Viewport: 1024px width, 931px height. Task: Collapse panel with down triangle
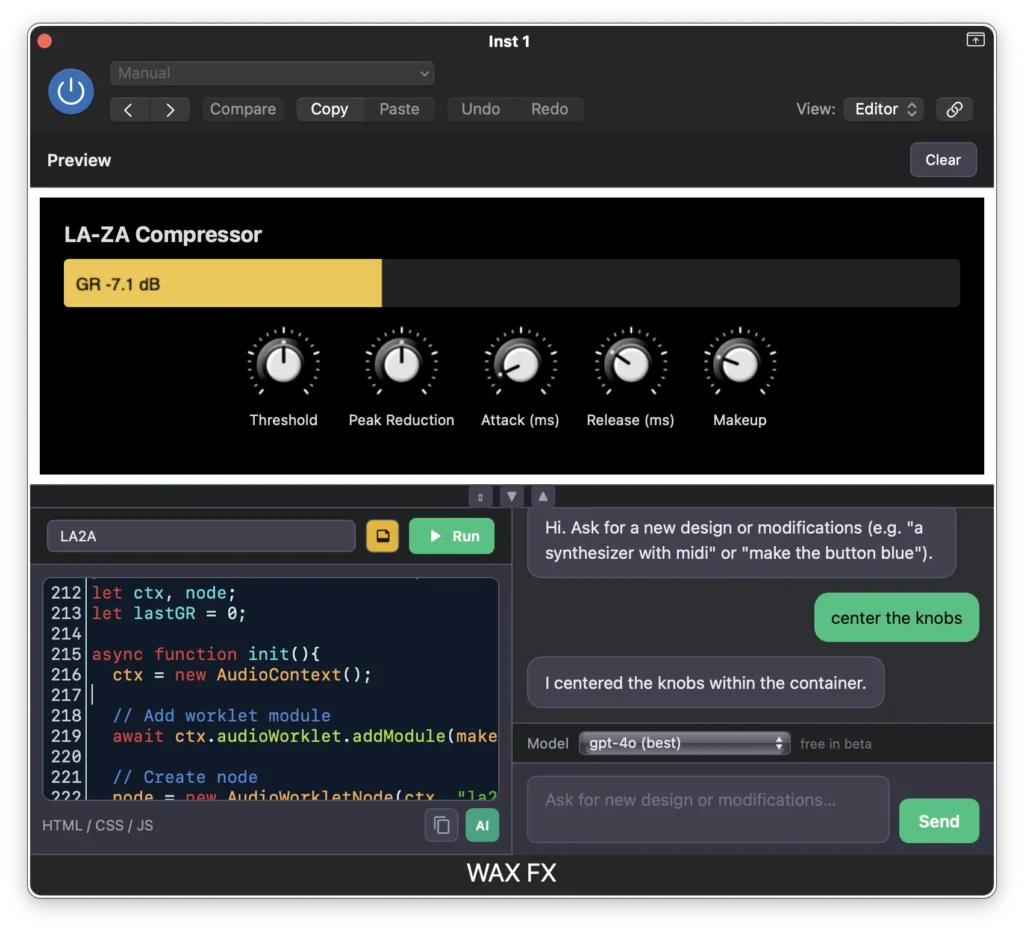click(512, 496)
